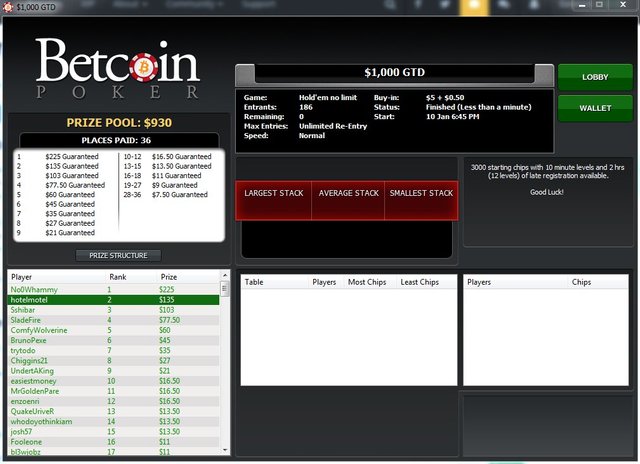This screenshot has height=464, width=640.
Task: Click the Unlimited Re-Entry value
Action: pos(333,126)
